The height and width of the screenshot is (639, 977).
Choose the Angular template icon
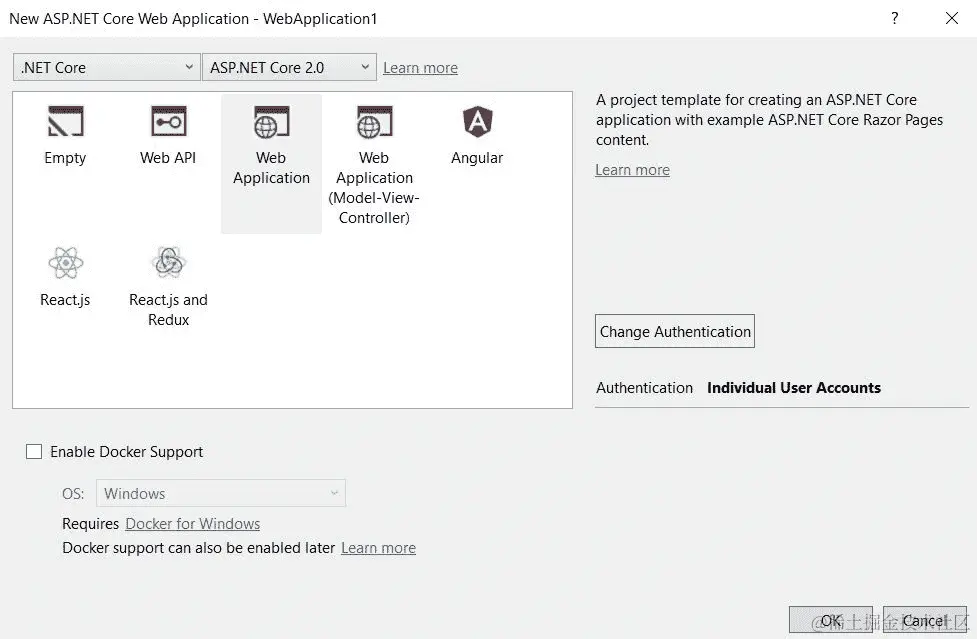pos(477,121)
